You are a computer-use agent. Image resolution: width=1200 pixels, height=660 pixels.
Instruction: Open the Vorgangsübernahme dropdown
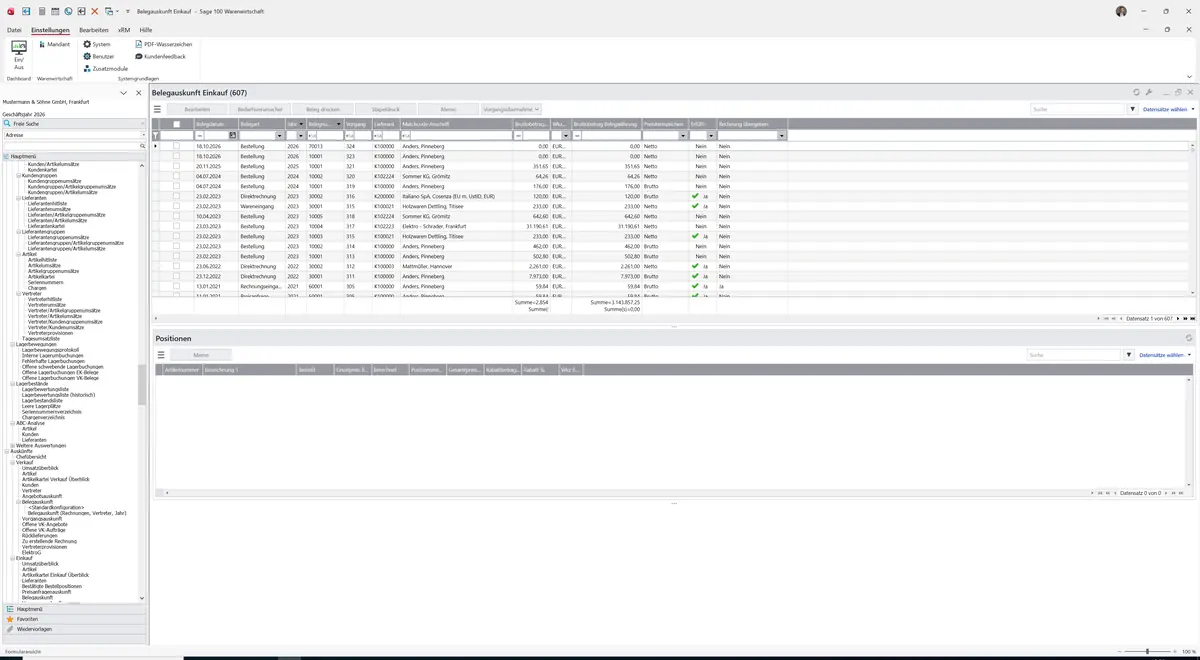[511, 109]
